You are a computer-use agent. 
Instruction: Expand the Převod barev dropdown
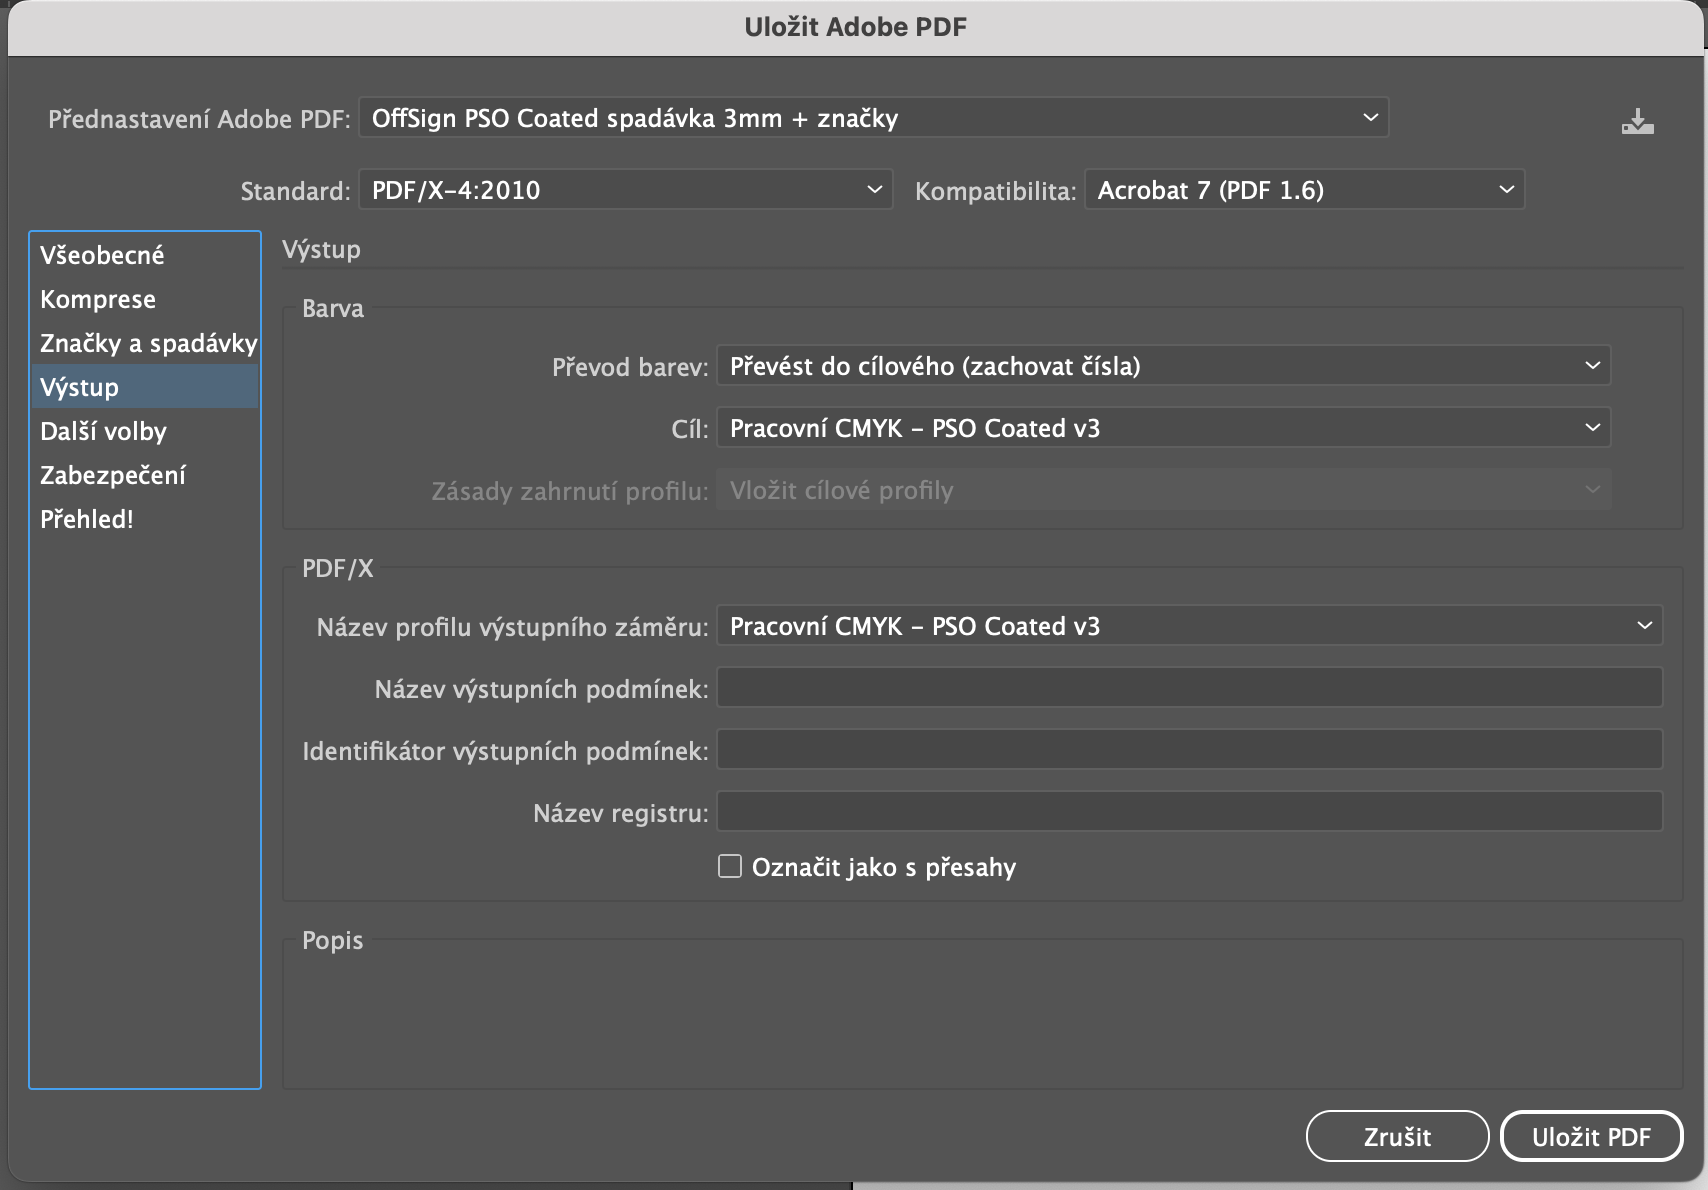click(x=1164, y=366)
